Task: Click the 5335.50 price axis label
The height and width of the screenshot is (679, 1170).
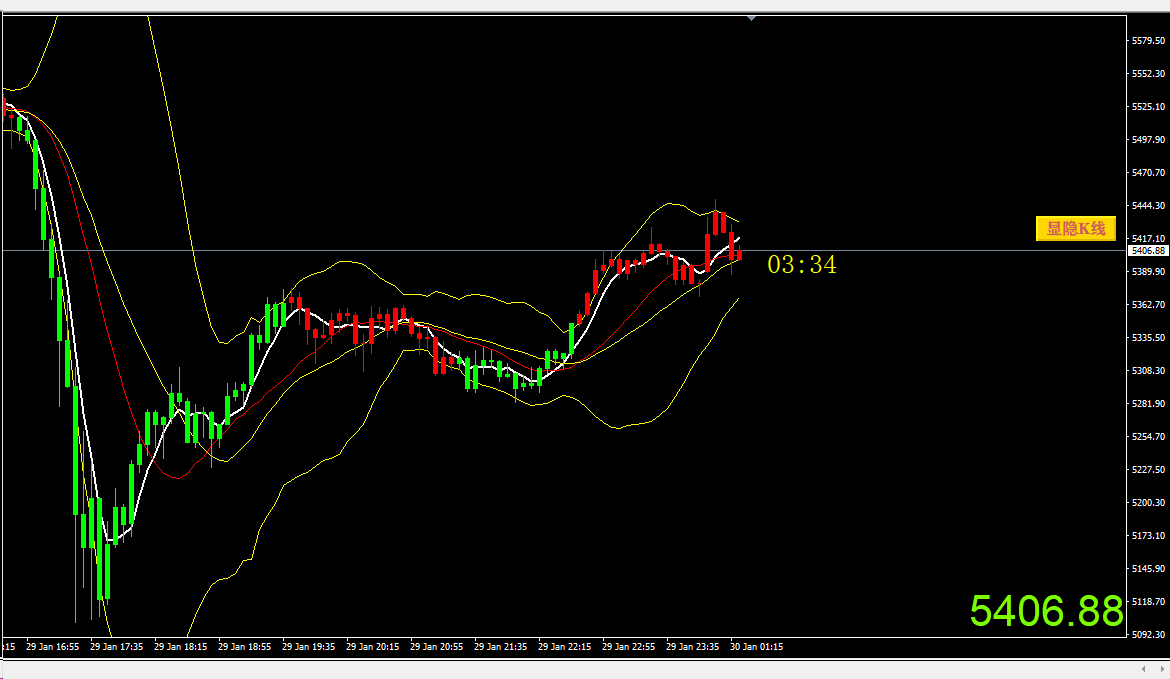Action: coord(1148,337)
